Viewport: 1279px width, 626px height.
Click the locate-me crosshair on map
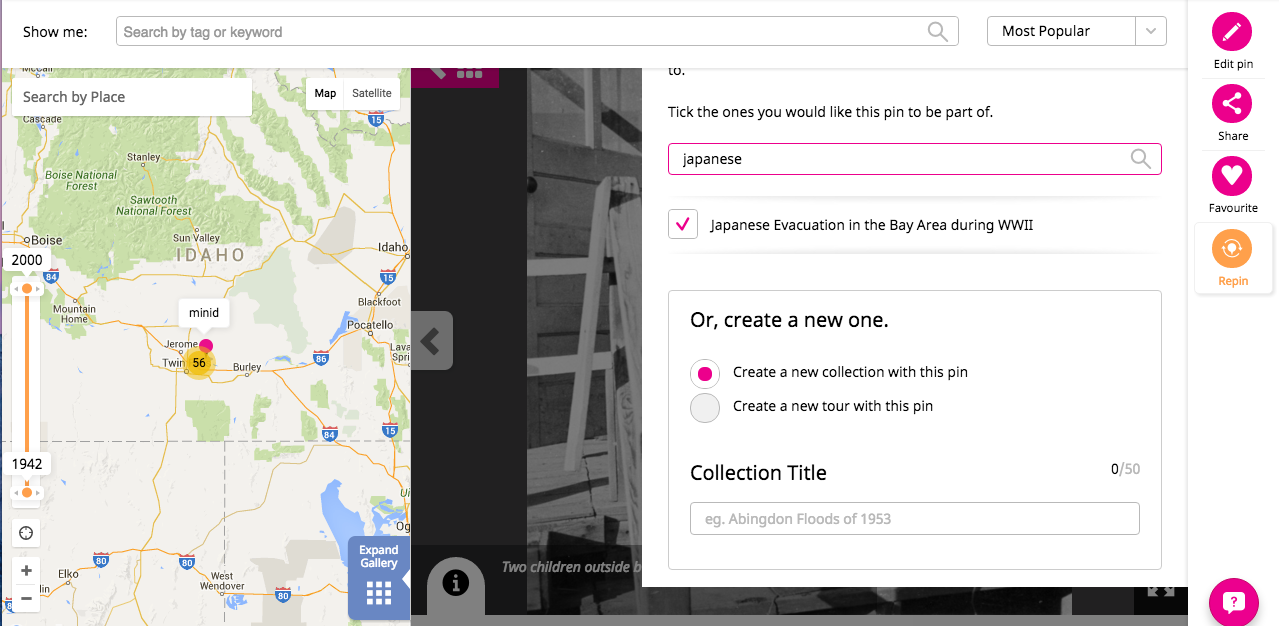pos(27,533)
